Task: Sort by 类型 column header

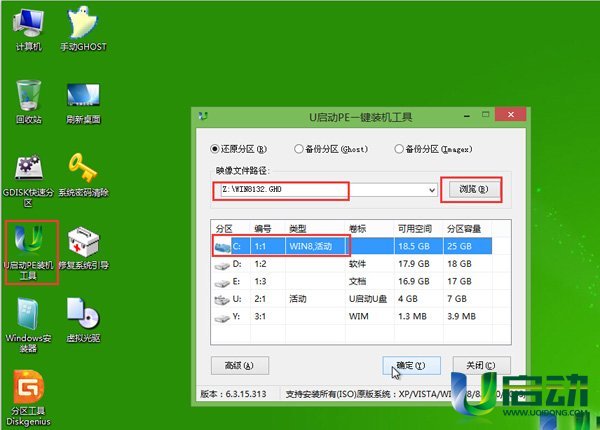Action: click(315, 229)
